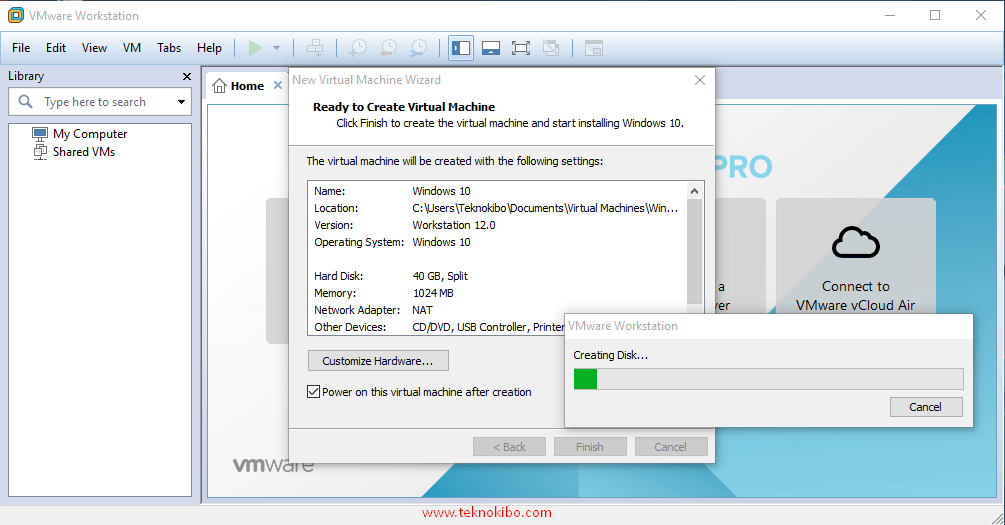Click the 40 GB, Split hard disk value
Image resolution: width=1005 pixels, height=525 pixels.
coord(440,276)
